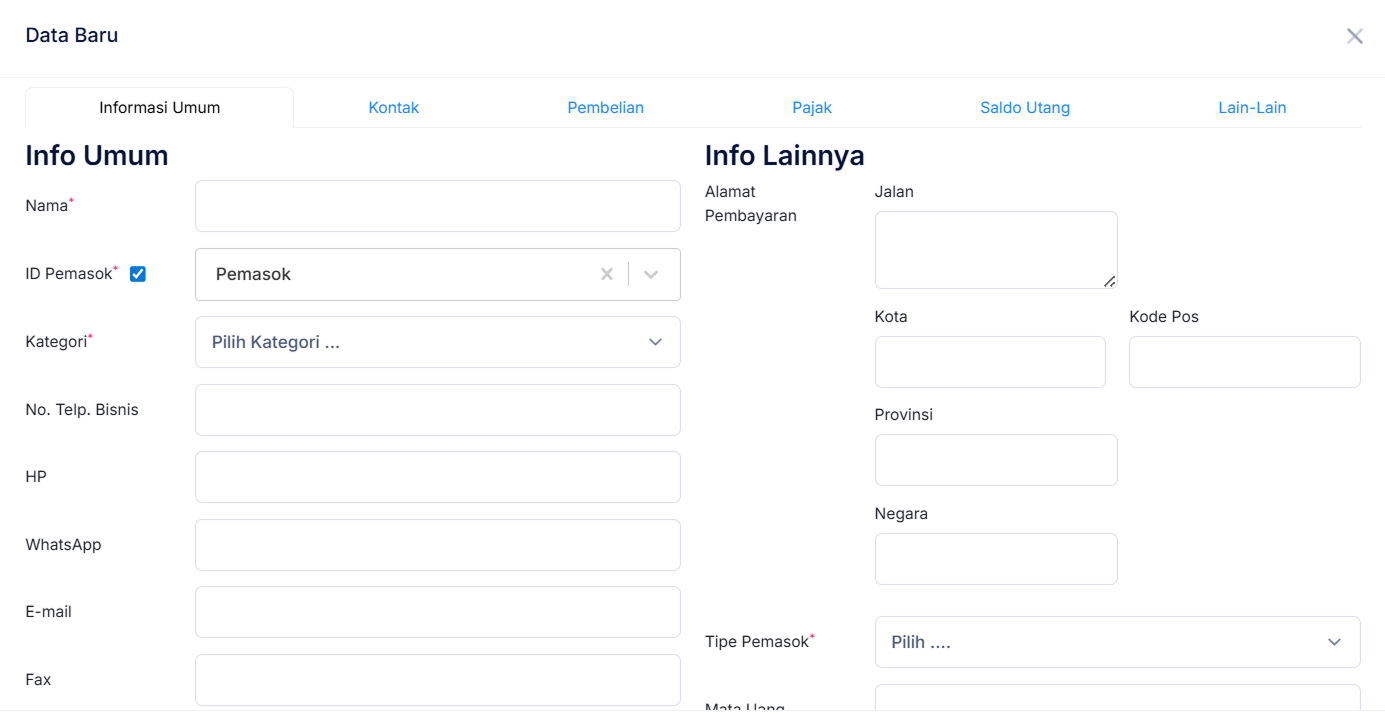Viewport: 1385px width, 715px height.
Task: Expand the ID Pemasok dropdown arrow
Action: coord(651,275)
